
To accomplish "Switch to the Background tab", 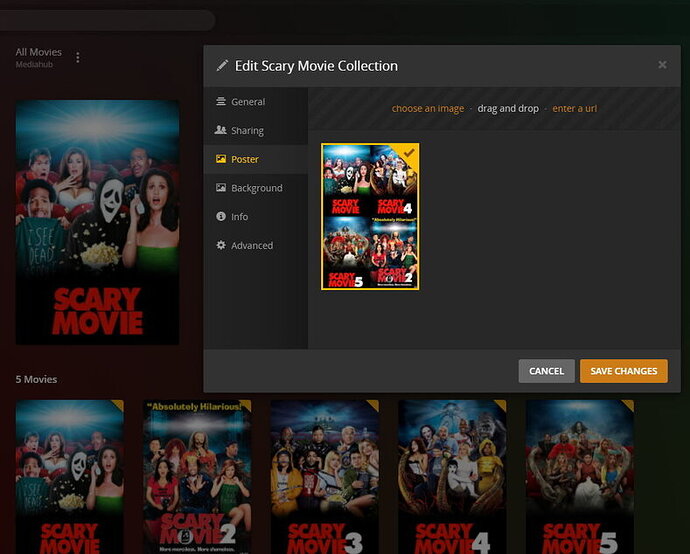I will [x=256, y=188].
